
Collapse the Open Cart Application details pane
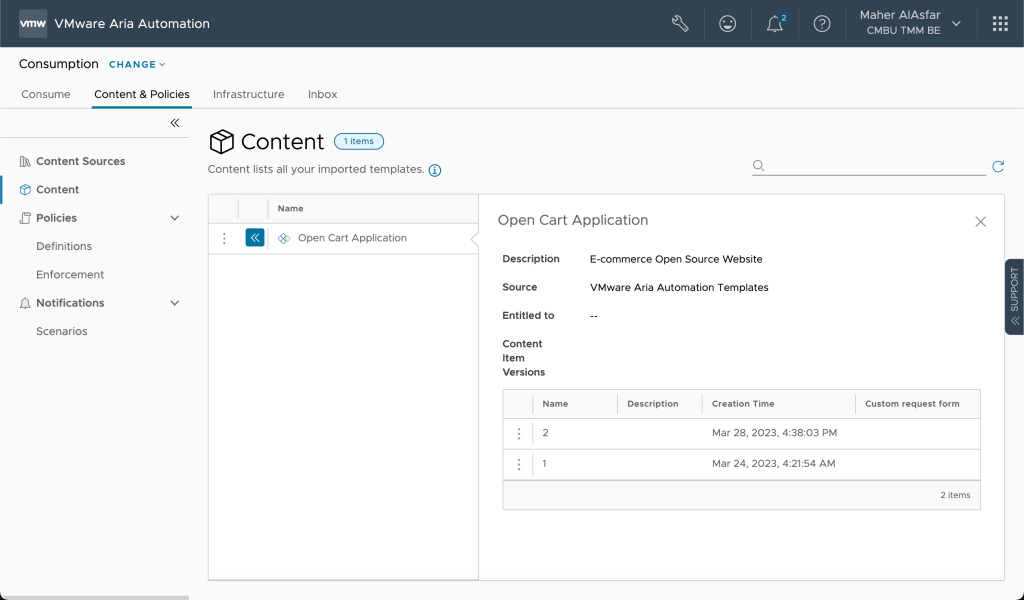[255, 238]
